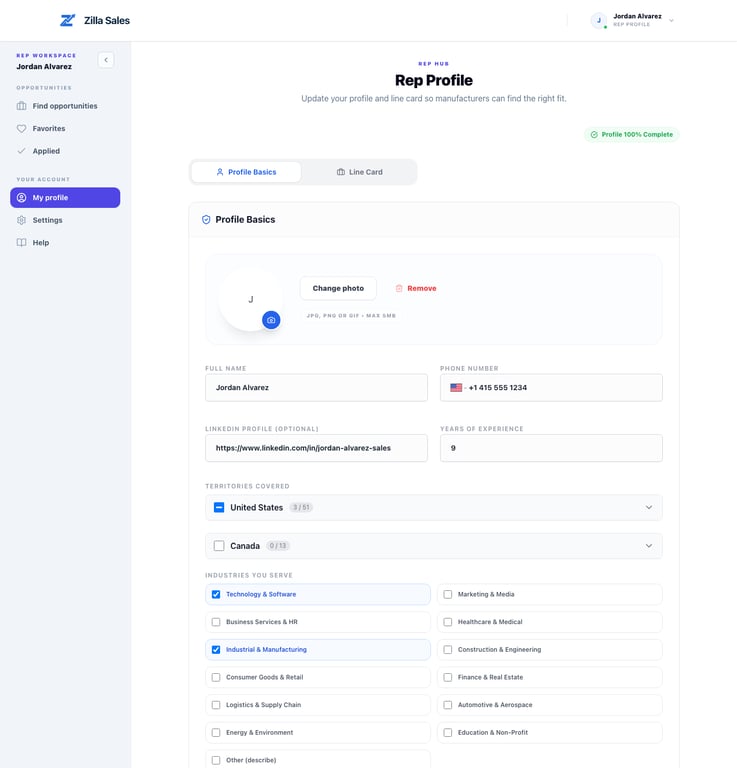Click the Zilla Sales brand name
This screenshot has height=768, width=737.
click(107, 21)
